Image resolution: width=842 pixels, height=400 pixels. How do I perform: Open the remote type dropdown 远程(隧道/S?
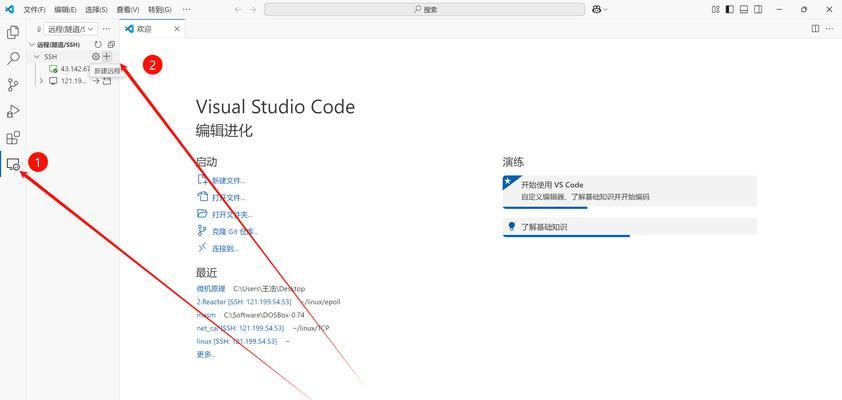pos(72,29)
